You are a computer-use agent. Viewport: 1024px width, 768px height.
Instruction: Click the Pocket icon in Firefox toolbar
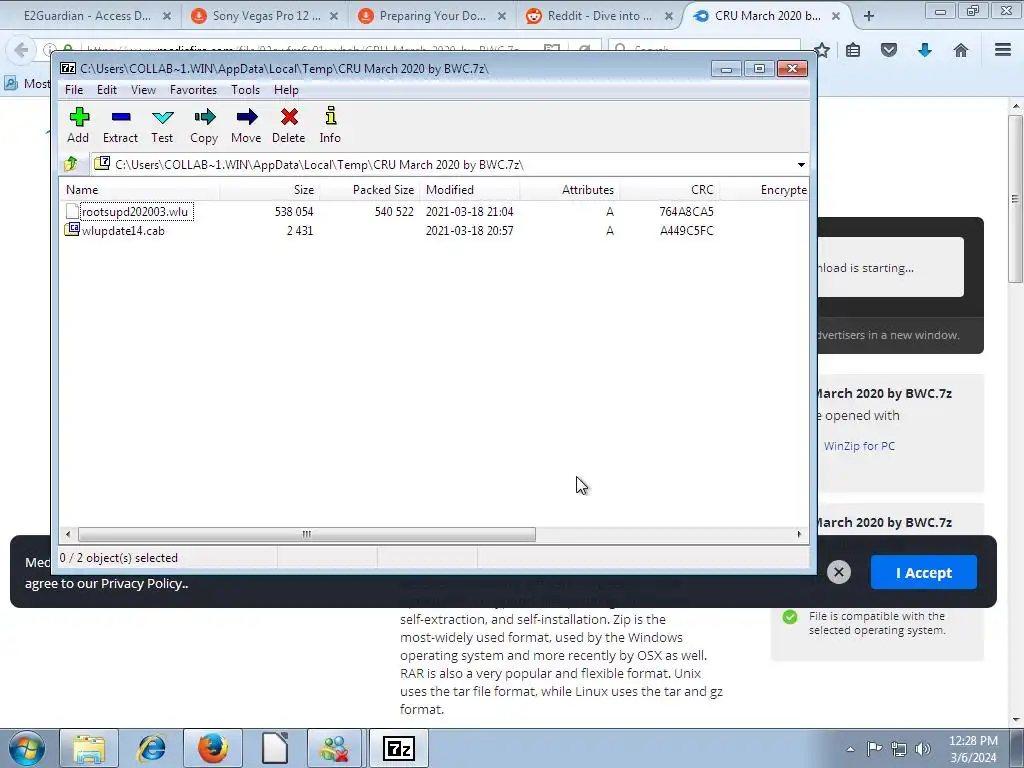click(x=889, y=50)
